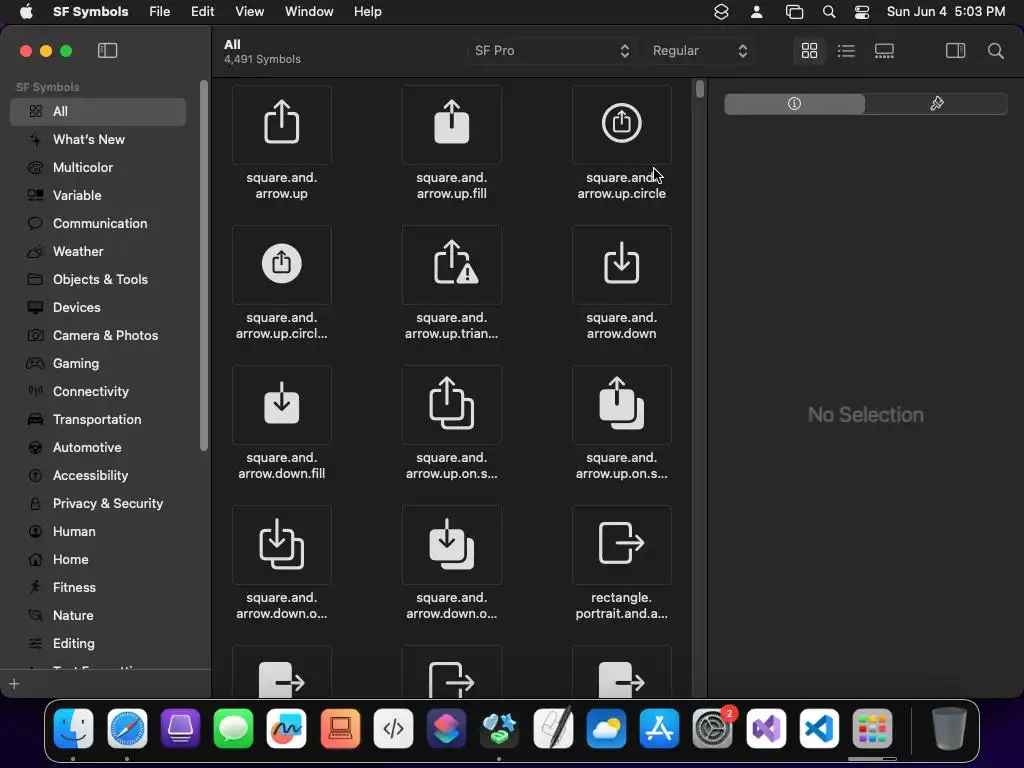The width and height of the screenshot is (1024, 768).
Task: Open the What's New category
Action: pyautogui.click(x=98, y=140)
